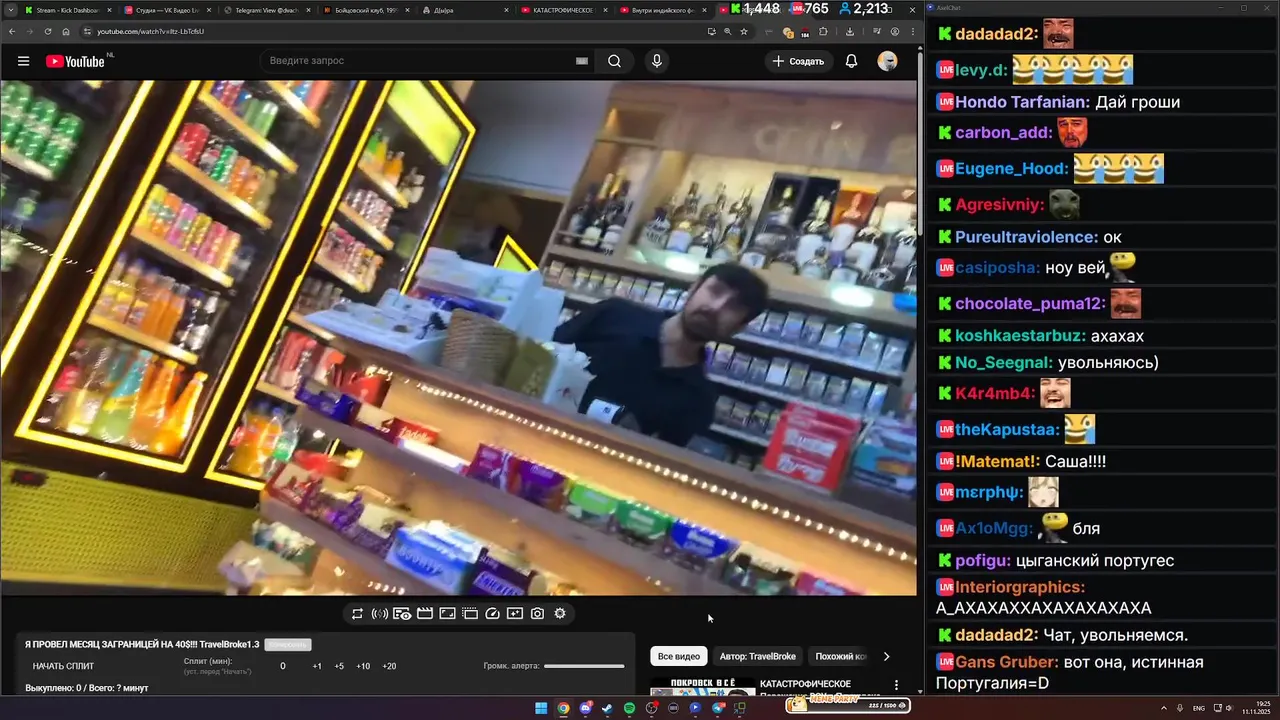The image size is (1280, 720).
Task: Open the three-dot menu of the recommended video
Action: point(896,686)
